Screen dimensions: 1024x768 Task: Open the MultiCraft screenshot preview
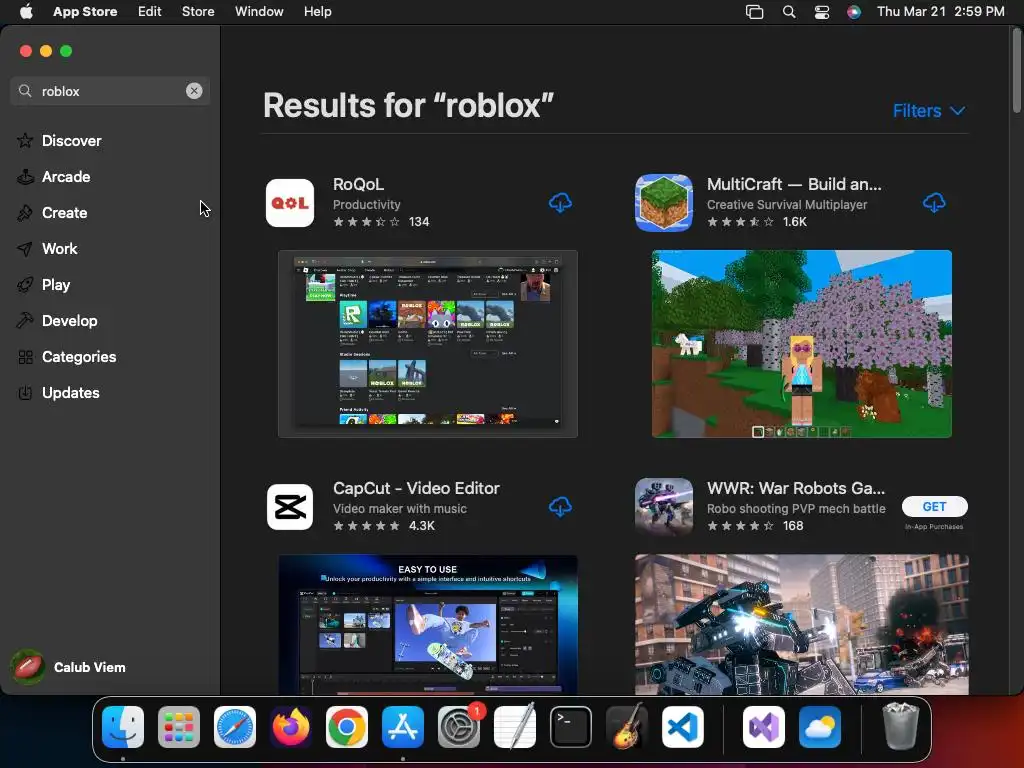(801, 344)
